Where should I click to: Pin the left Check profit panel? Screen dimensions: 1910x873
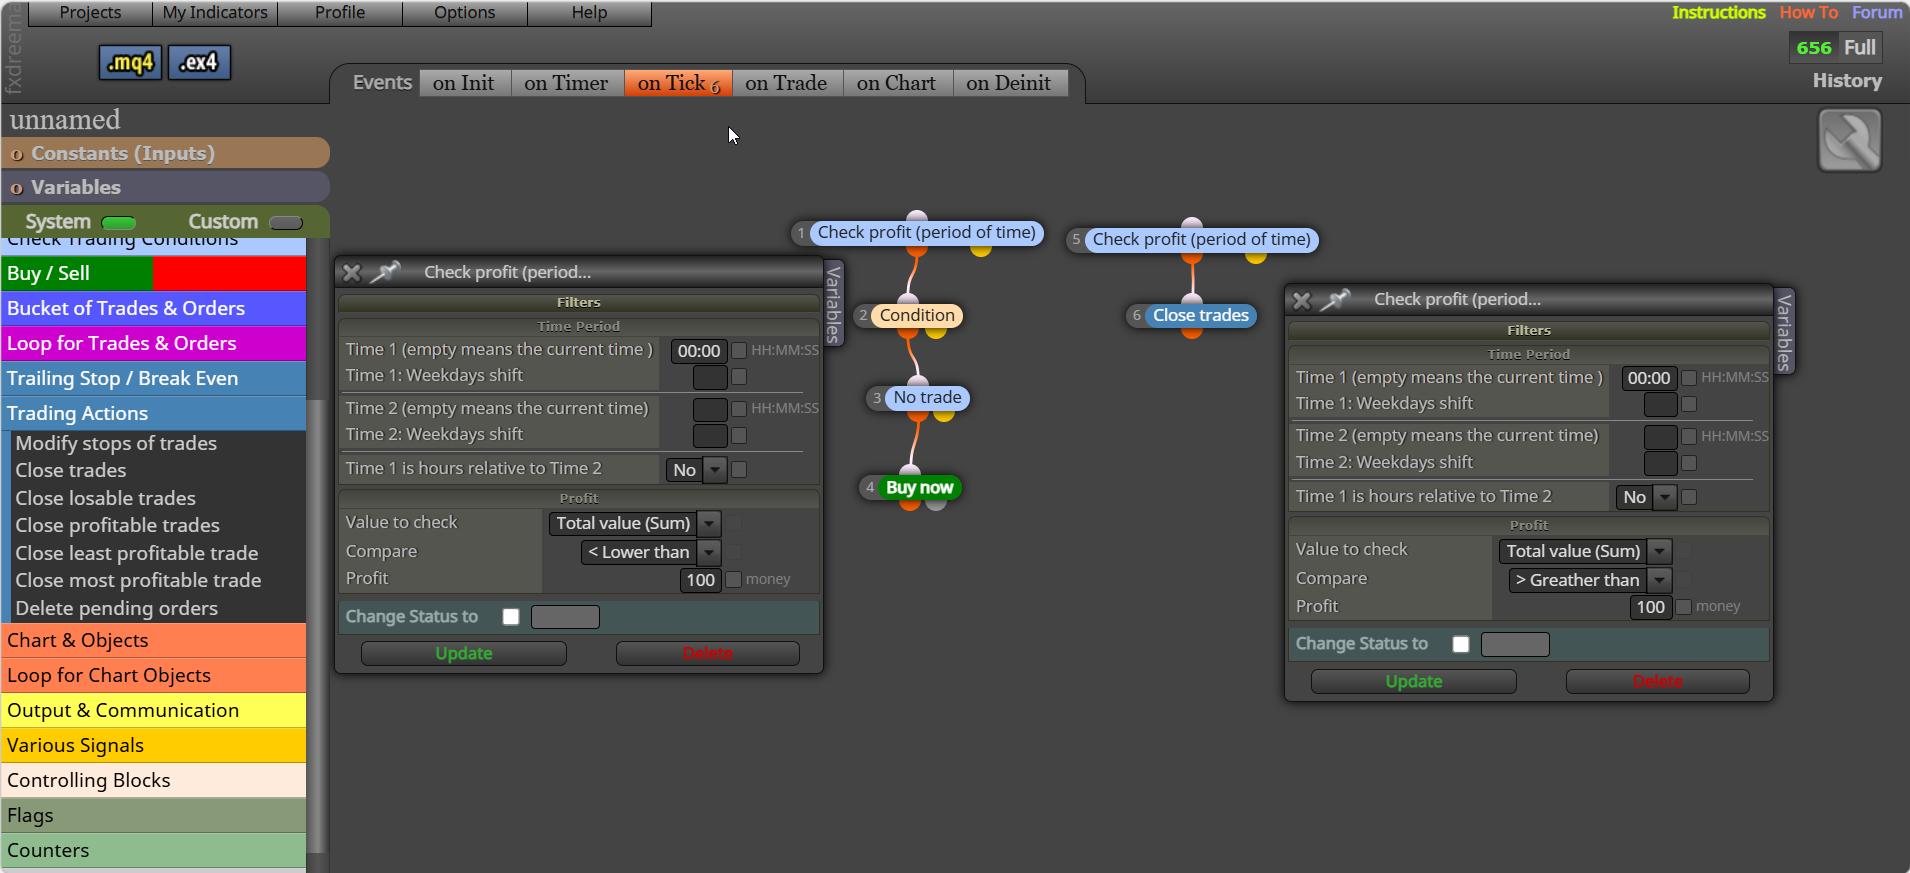[385, 272]
